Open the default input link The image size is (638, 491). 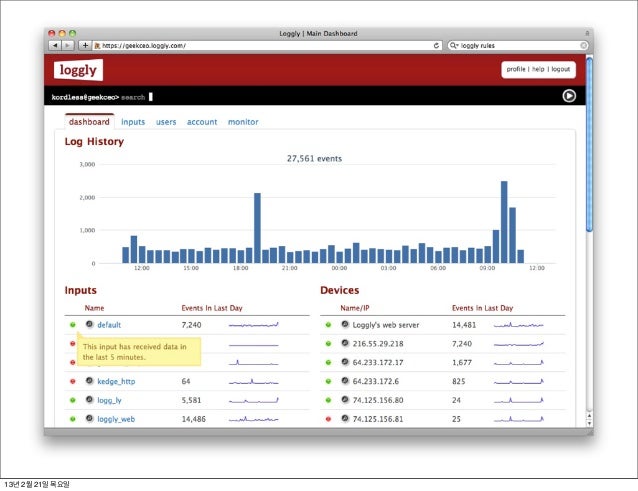coord(109,325)
